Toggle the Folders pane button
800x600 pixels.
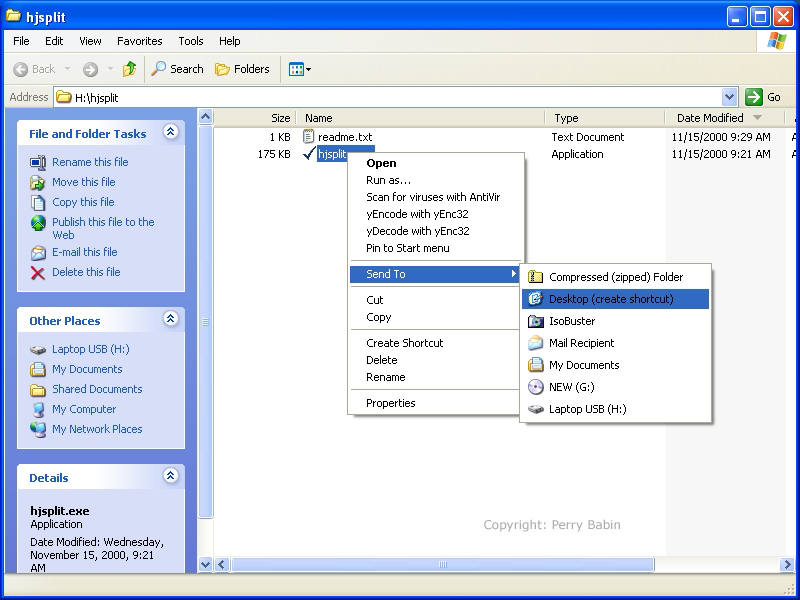242,69
